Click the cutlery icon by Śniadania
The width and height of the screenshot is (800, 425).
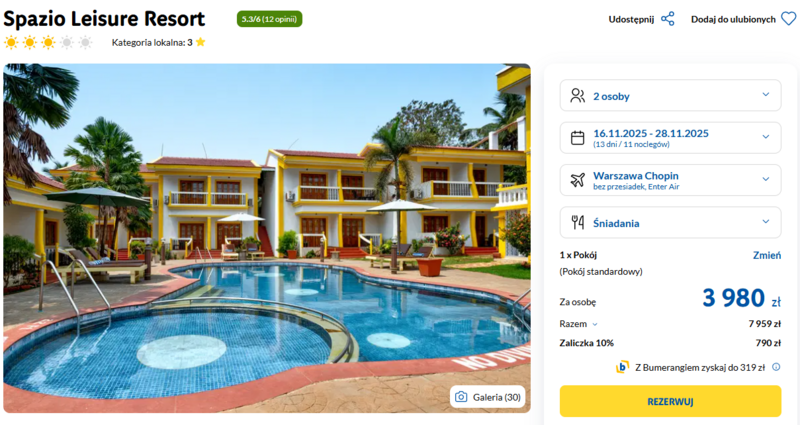[x=578, y=222]
